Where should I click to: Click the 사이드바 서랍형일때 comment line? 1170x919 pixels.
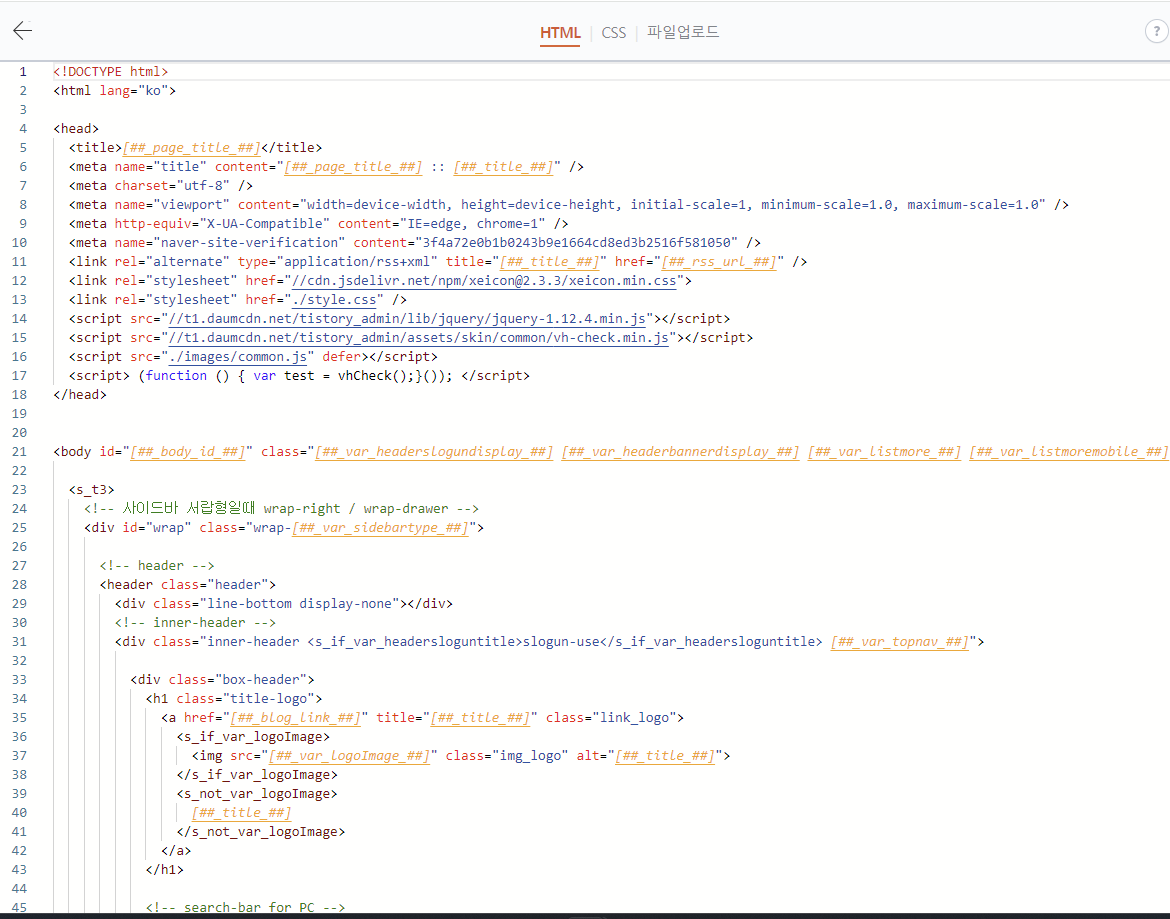coord(281,509)
